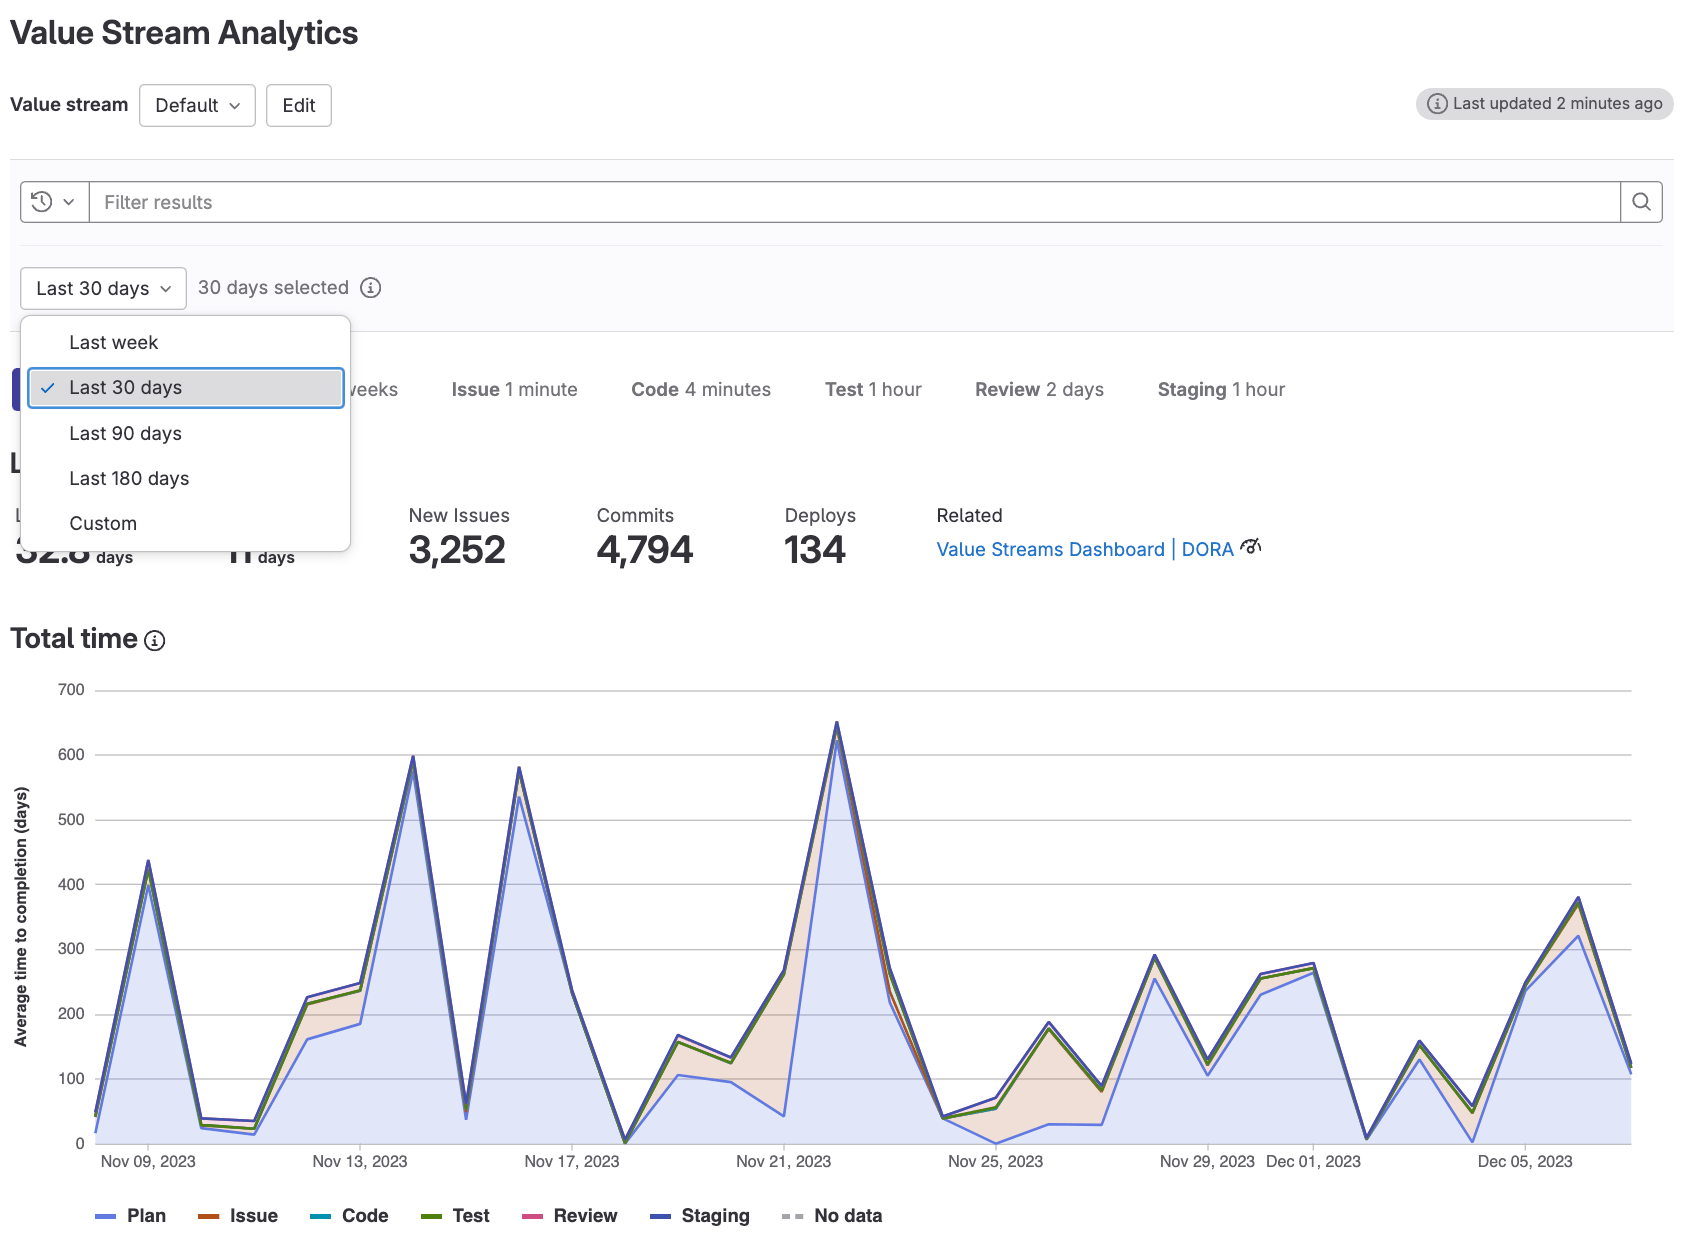Click the info icon beside "30 days selected"

click(x=370, y=288)
